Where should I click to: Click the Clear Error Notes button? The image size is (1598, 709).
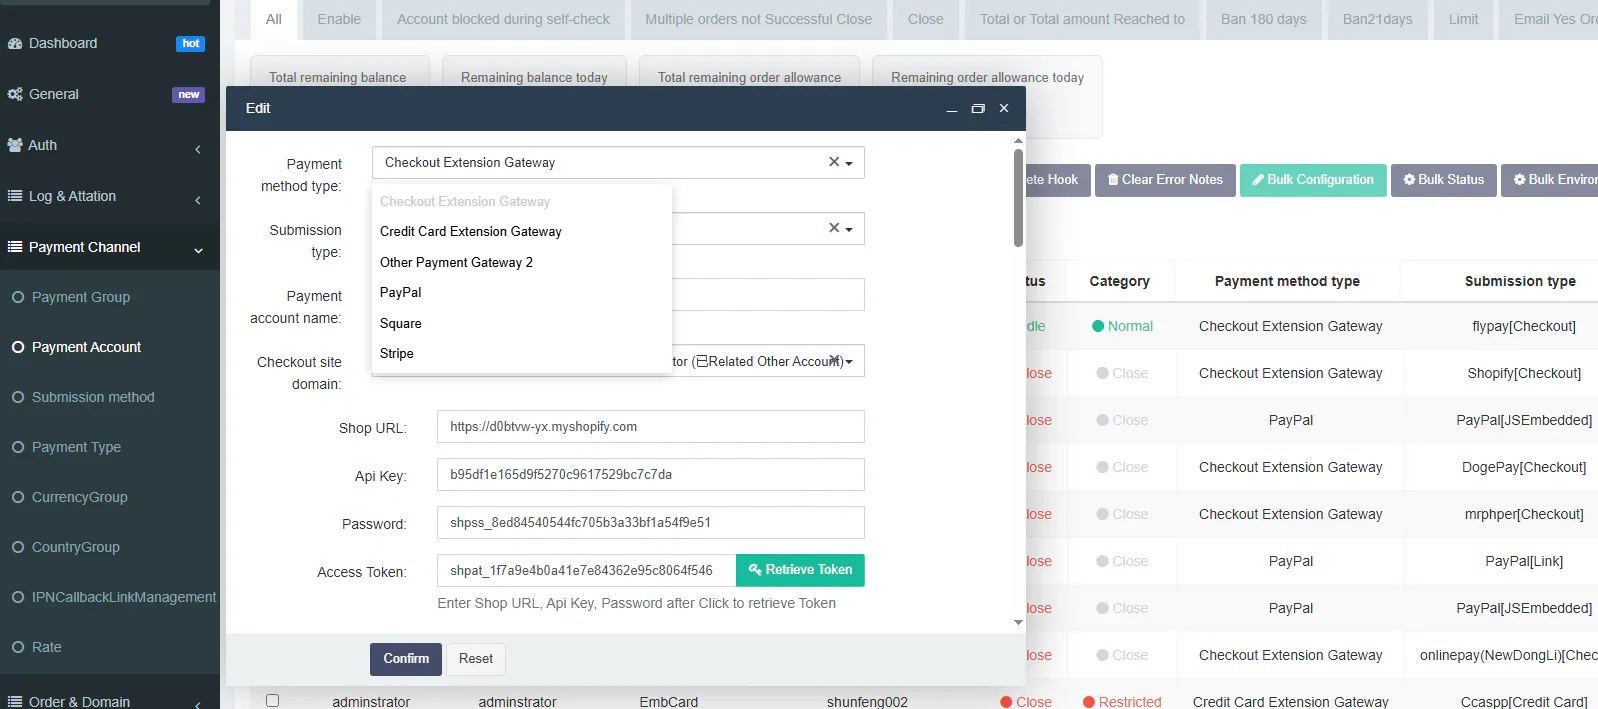(1165, 180)
